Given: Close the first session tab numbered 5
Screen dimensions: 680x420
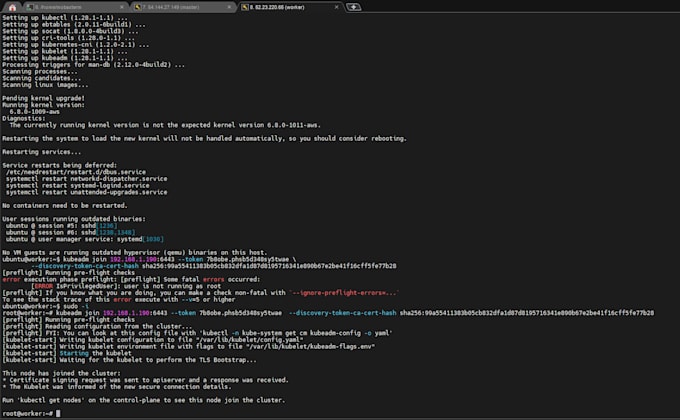Looking at the screenshot, I should 122,7.
